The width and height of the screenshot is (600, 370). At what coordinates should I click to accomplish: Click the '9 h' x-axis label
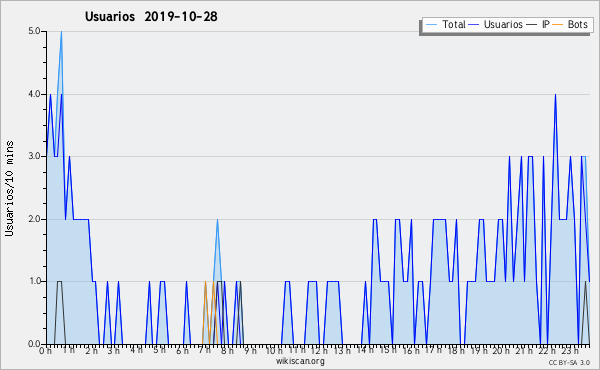coord(251,351)
